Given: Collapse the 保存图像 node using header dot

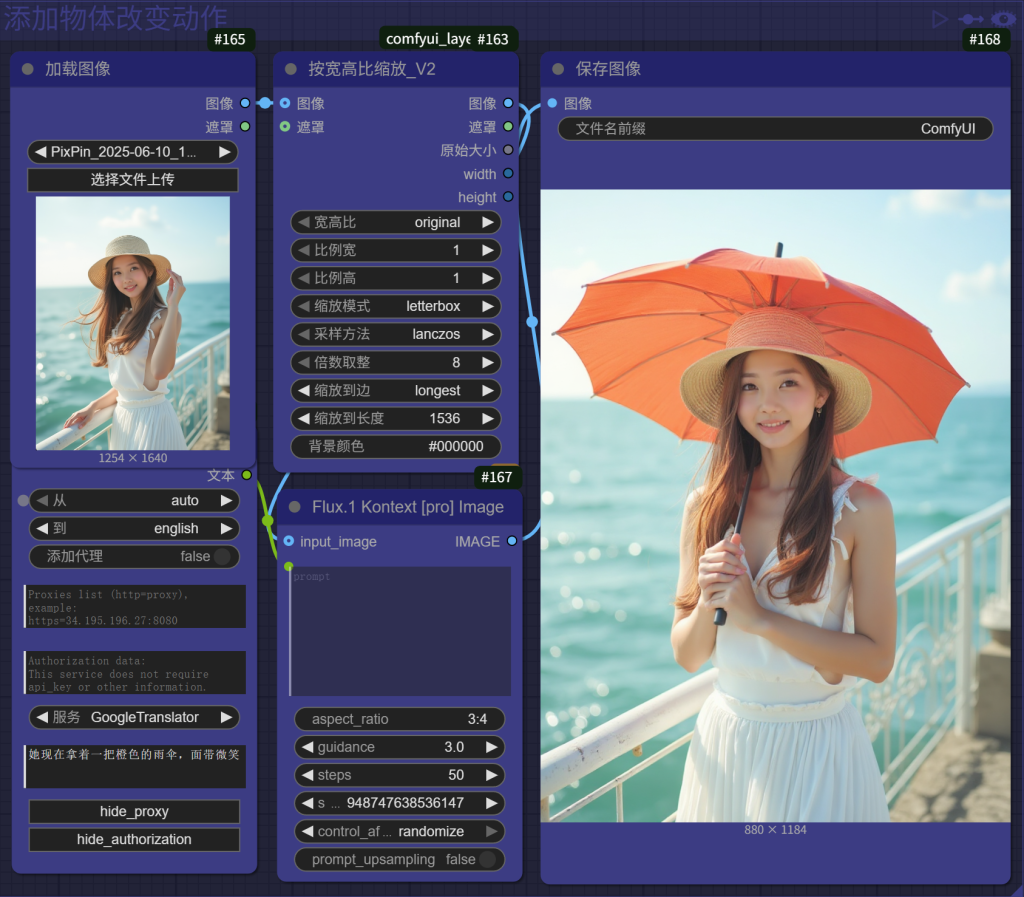Looking at the screenshot, I should 558,69.
